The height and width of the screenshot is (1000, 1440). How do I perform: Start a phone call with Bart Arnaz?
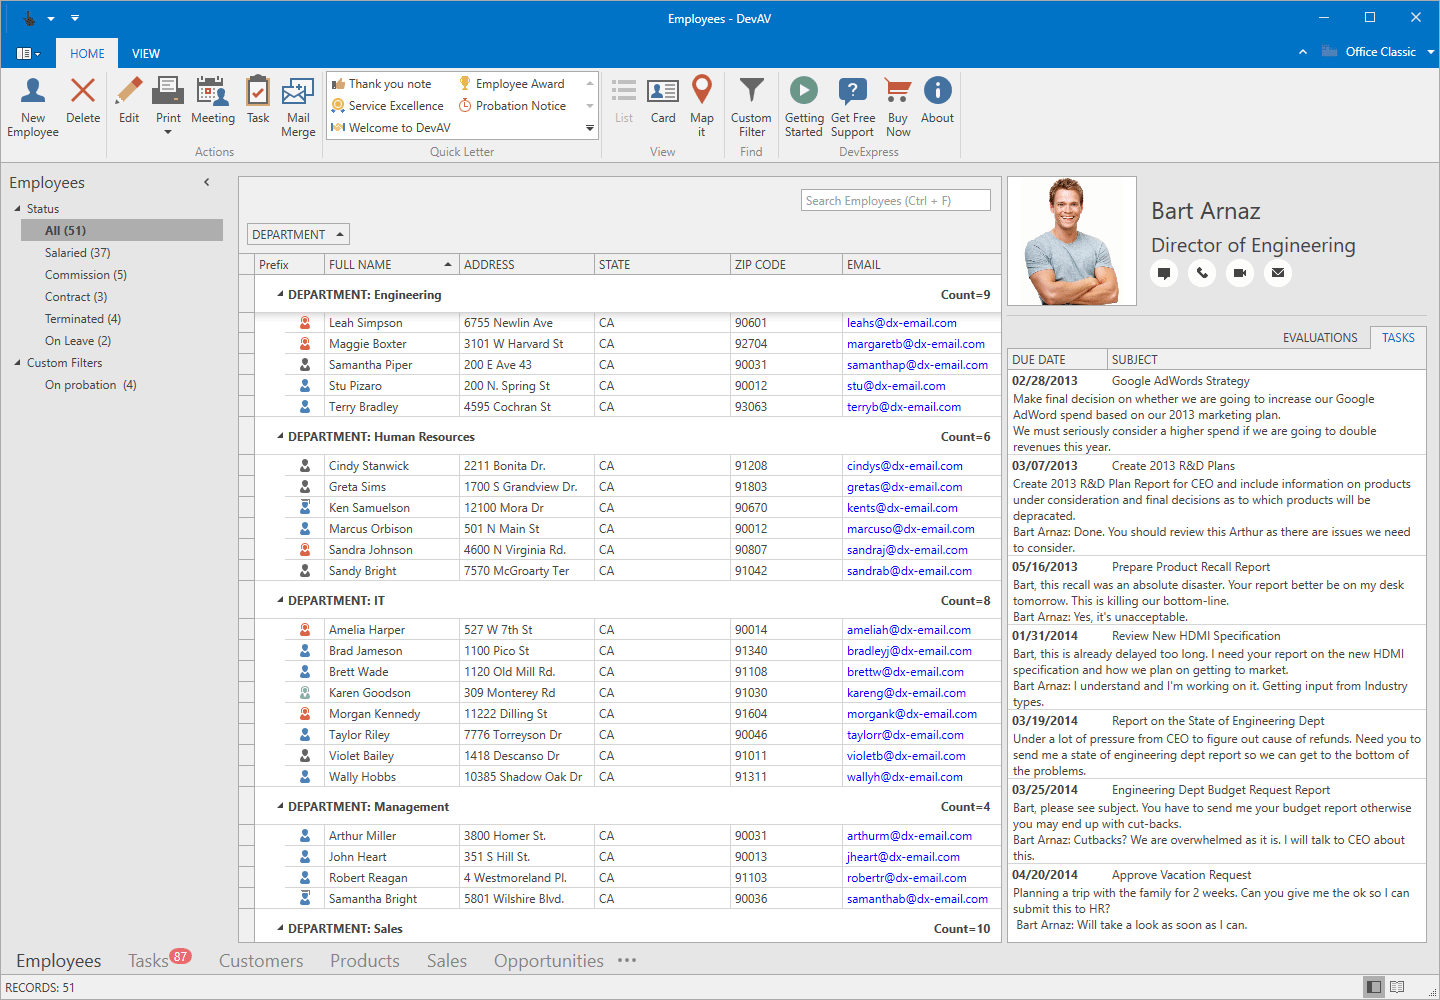pos(1202,273)
